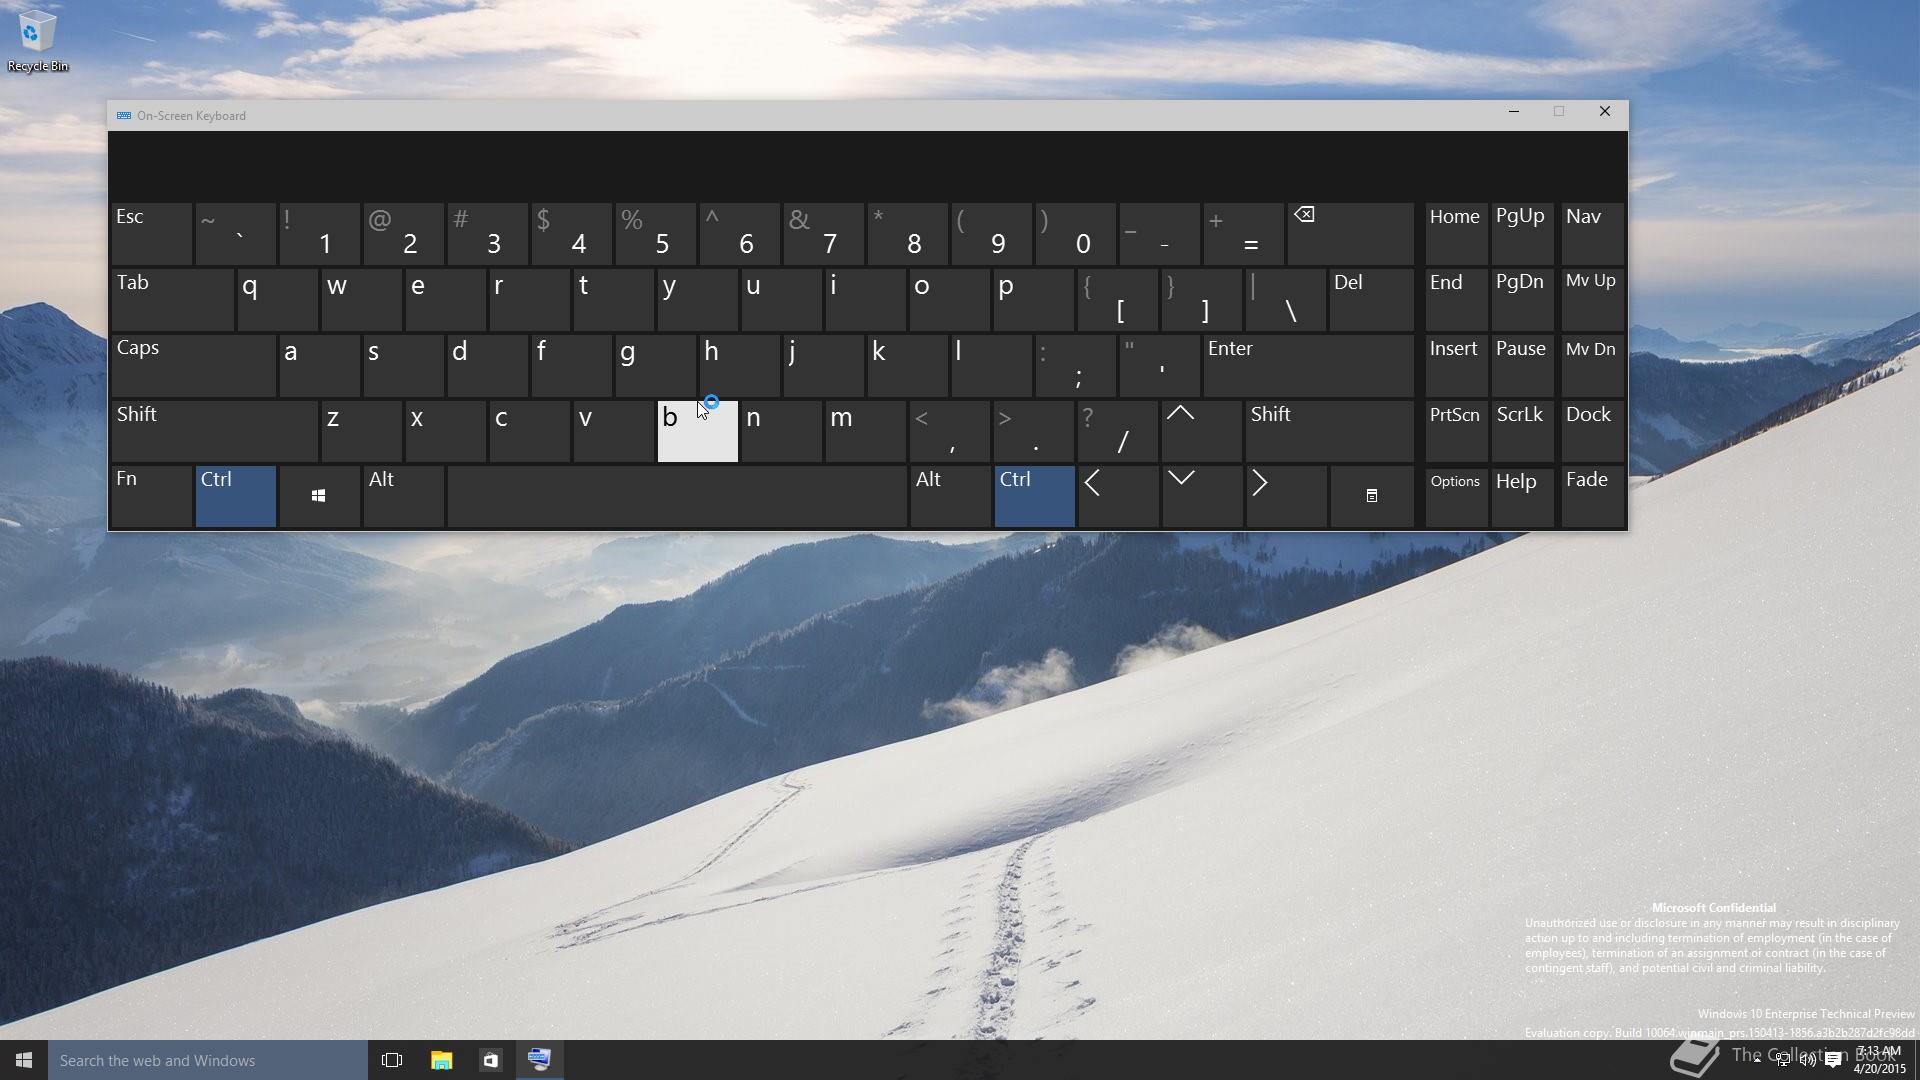This screenshot has height=1080, width=1920.
Task: Click the Mv Up key
Action: coord(1592,299)
